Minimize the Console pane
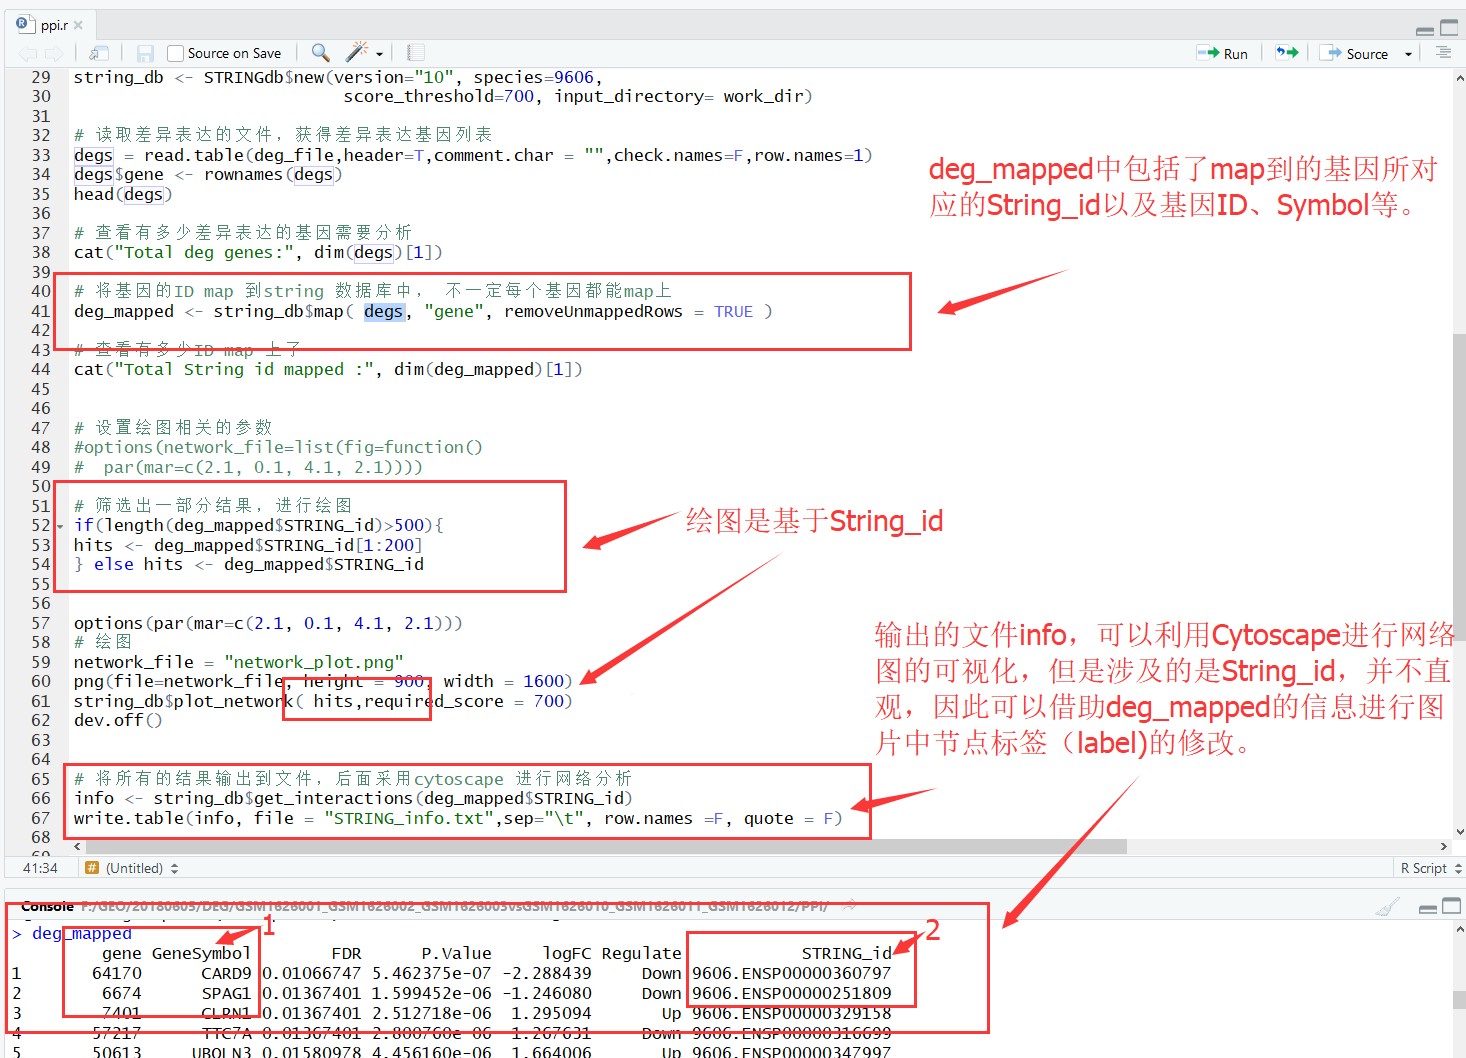The height and width of the screenshot is (1058, 1466). coord(1428,908)
